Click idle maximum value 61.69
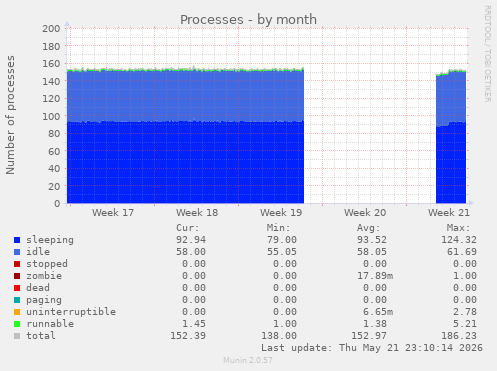The width and height of the screenshot is (497, 371). (462, 252)
